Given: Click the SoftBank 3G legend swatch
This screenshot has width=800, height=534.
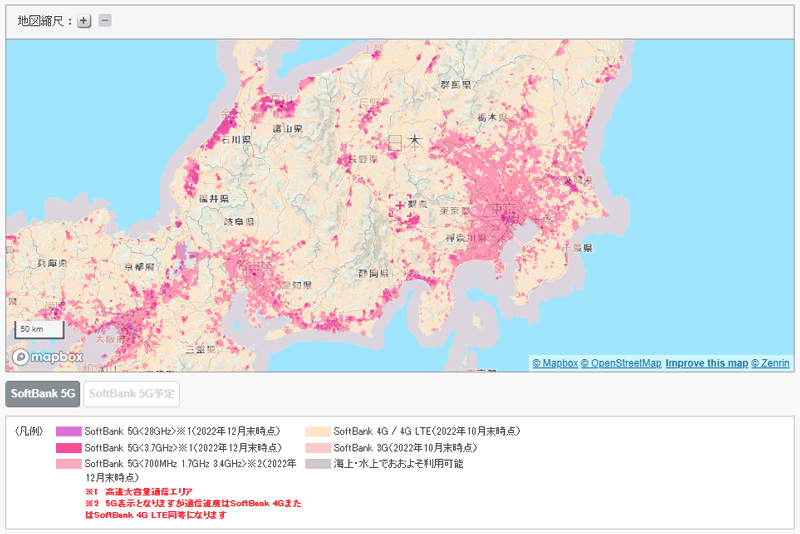Looking at the screenshot, I should click(x=318, y=448).
